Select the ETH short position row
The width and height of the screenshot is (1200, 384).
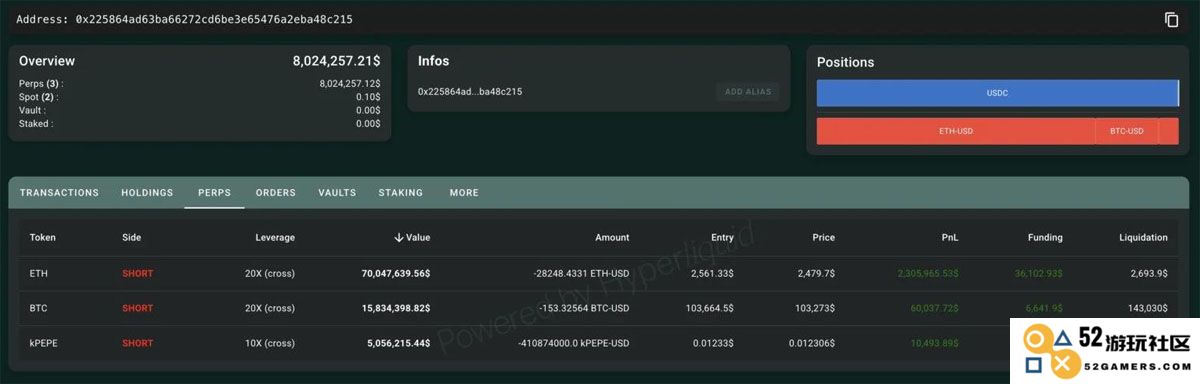(x=600, y=273)
